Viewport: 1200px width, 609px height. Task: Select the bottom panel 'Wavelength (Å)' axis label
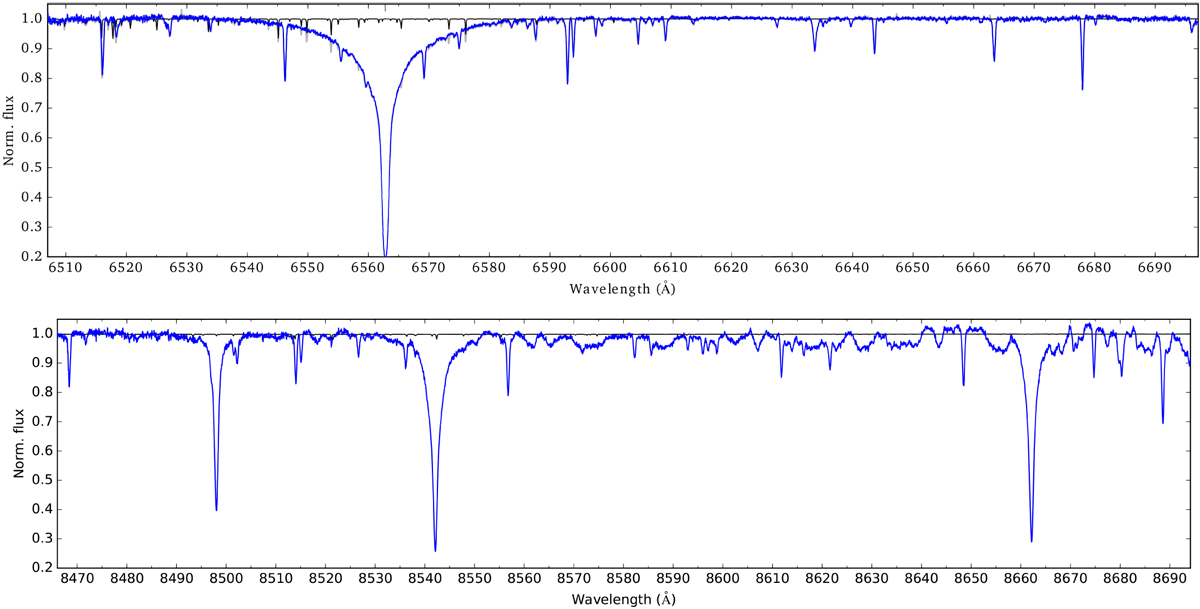623,599
